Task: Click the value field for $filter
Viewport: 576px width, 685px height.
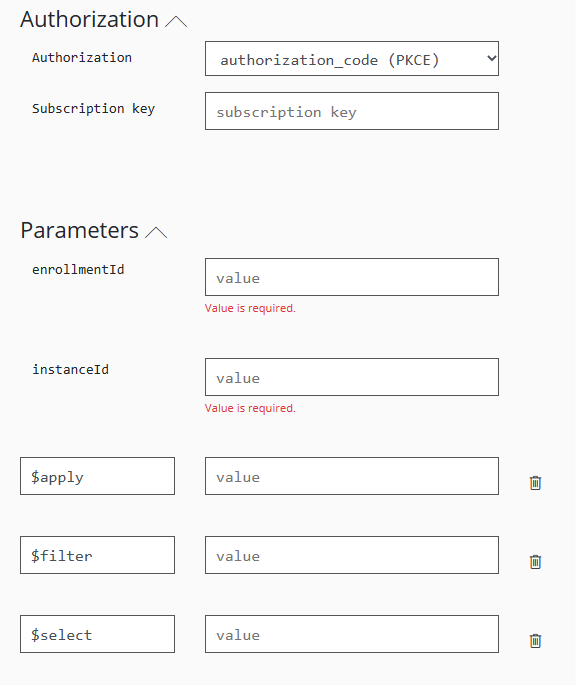Action: (352, 555)
